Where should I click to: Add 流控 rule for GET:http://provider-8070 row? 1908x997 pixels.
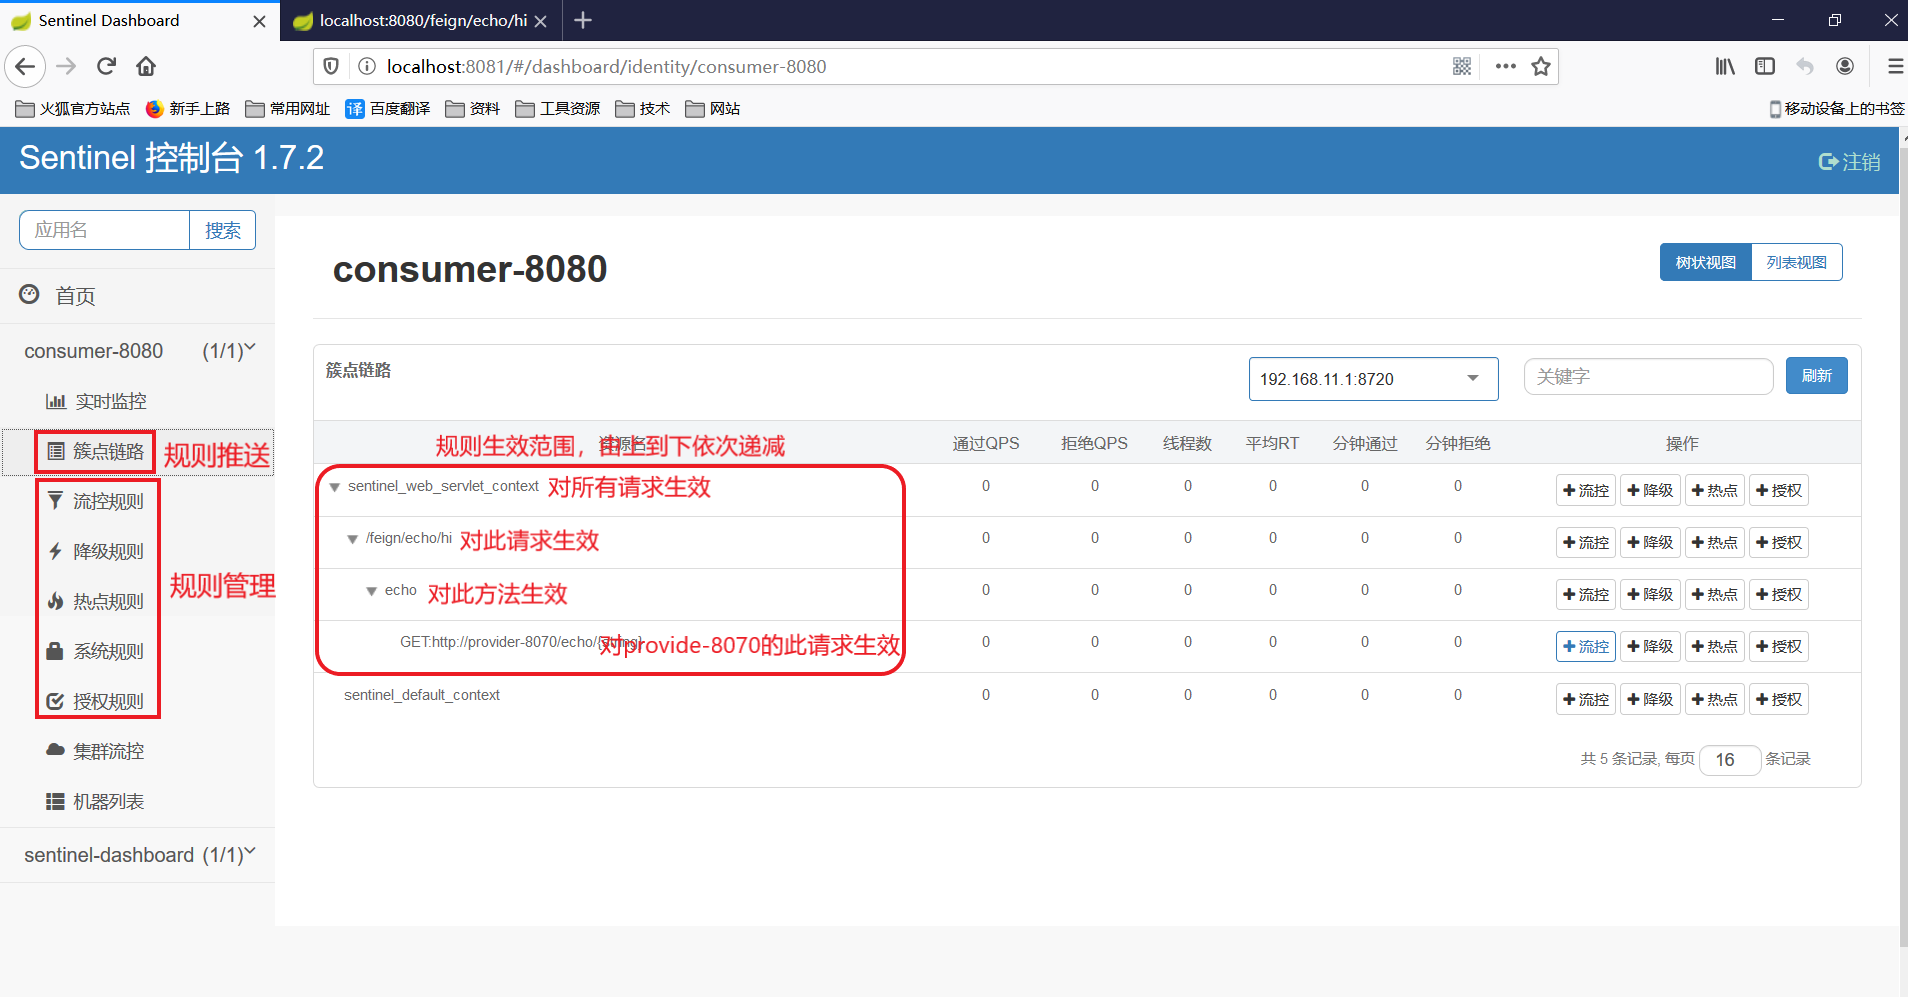click(1586, 646)
